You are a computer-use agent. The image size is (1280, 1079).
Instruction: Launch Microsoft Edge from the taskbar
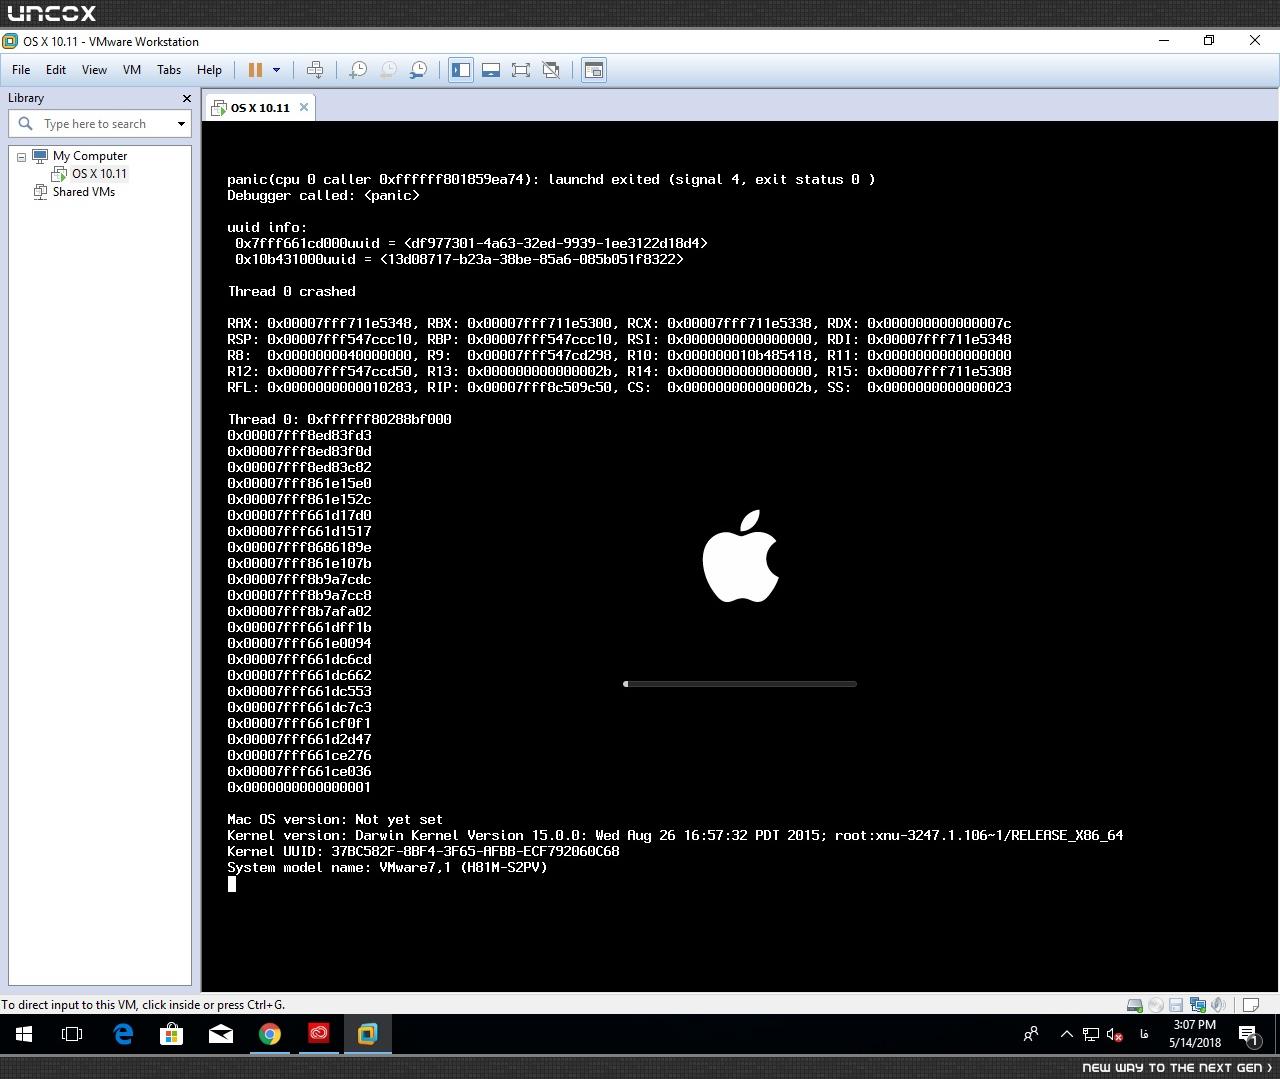pos(123,1034)
